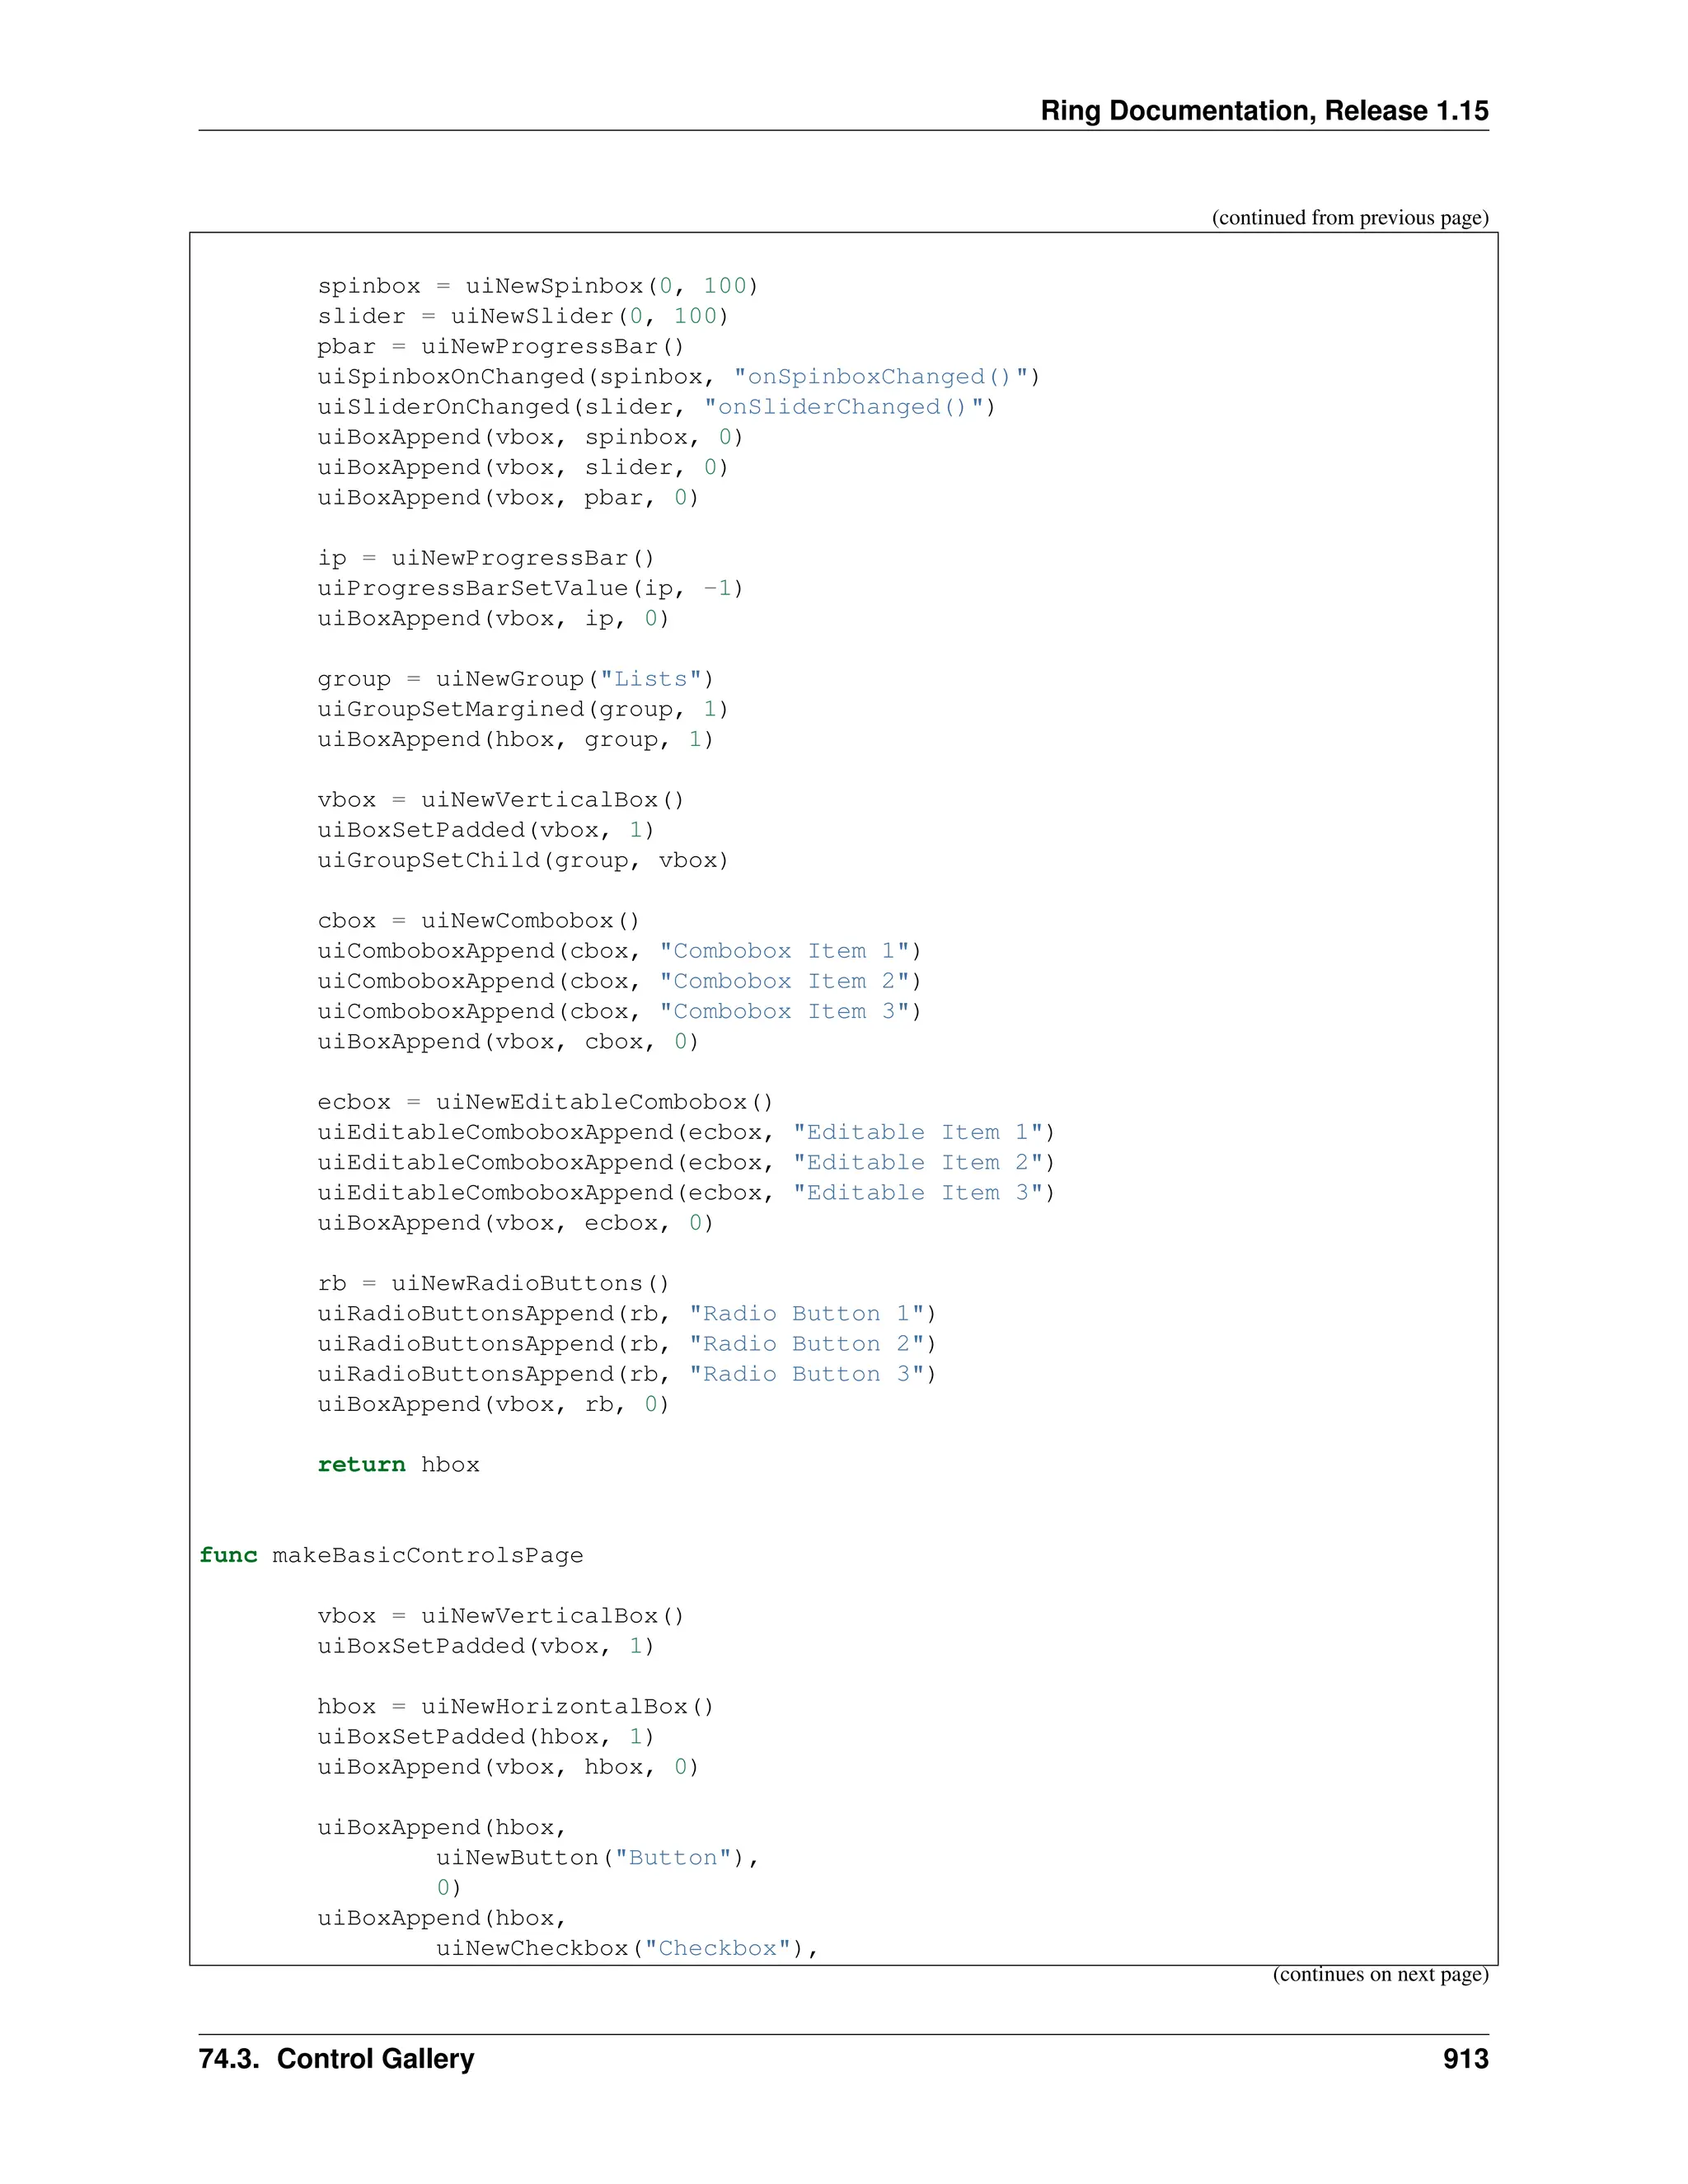
Task: Click the 'Radio Button 1' string
Action: click(x=805, y=1313)
